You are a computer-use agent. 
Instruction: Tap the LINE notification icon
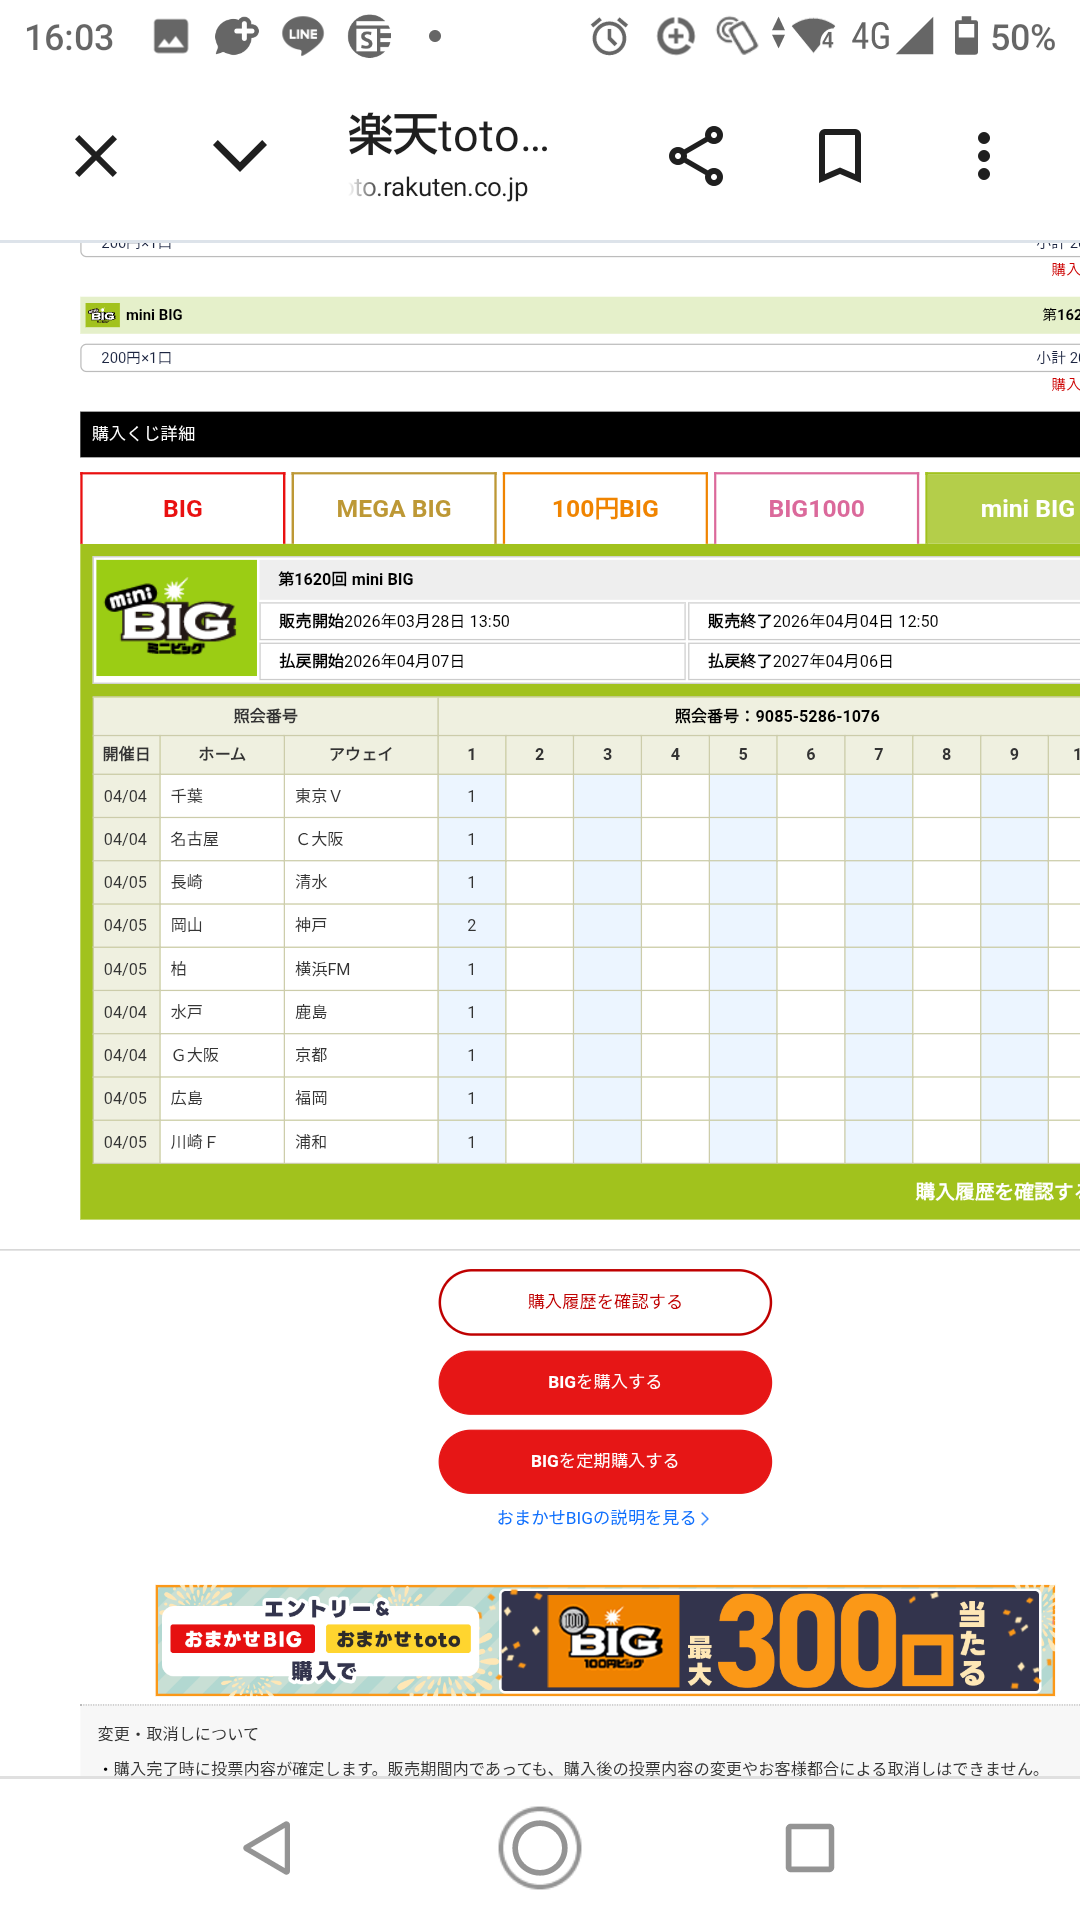coord(302,37)
